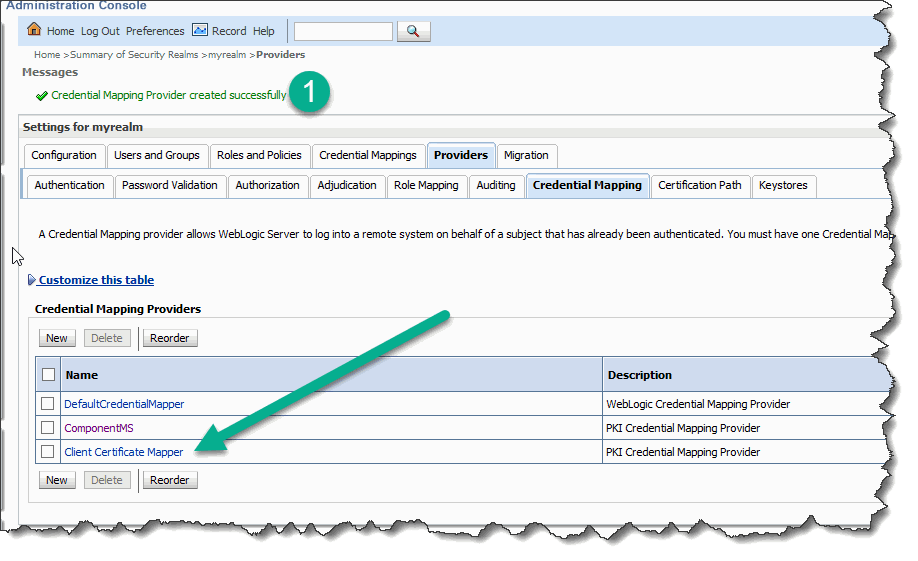This screenshot has width=918, height=561.
Task: Open the Keystores sub-tab
Action: pyautogui.click(x=783, y=186)
